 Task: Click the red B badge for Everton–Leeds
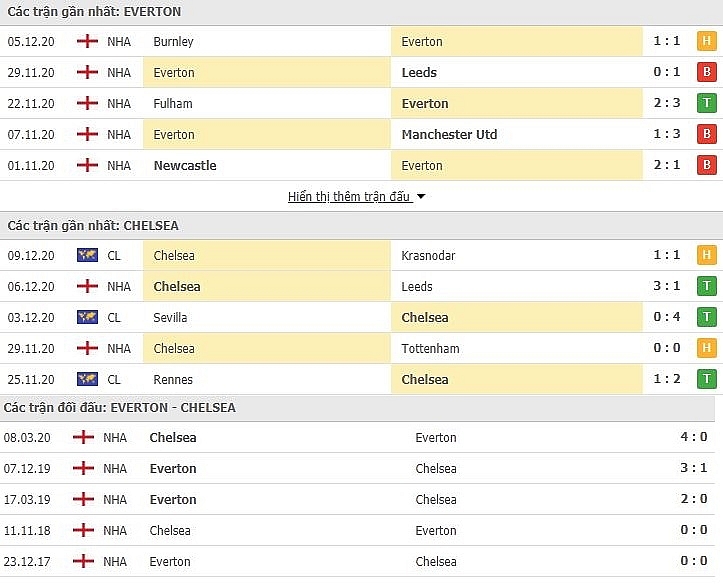coord(706,72)
